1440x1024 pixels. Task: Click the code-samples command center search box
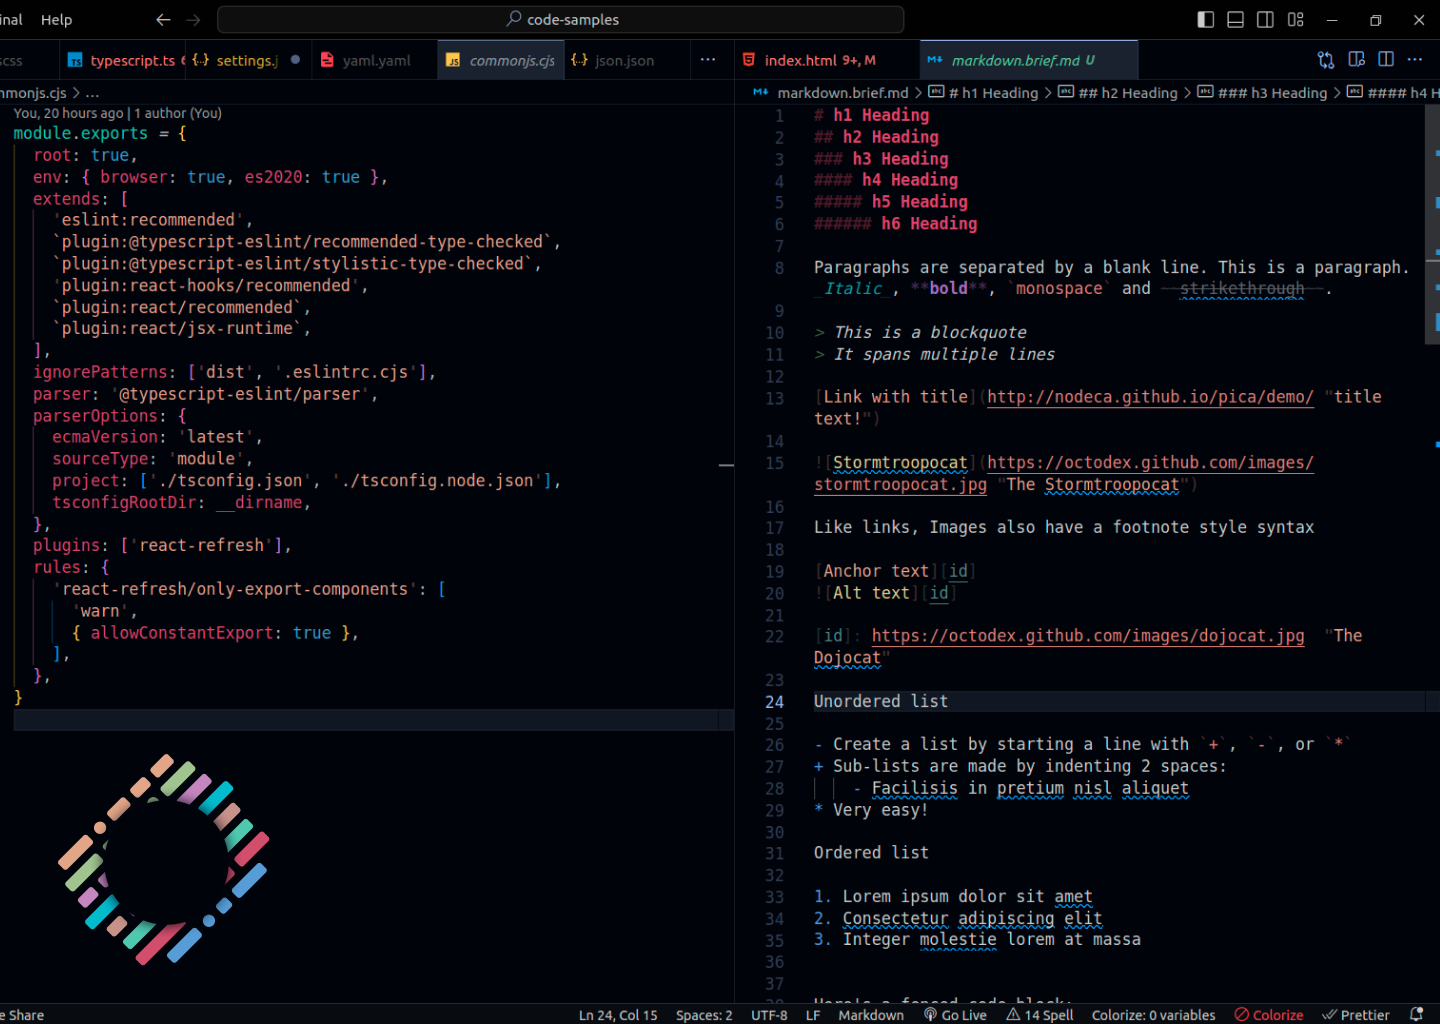tap(561, 19)
